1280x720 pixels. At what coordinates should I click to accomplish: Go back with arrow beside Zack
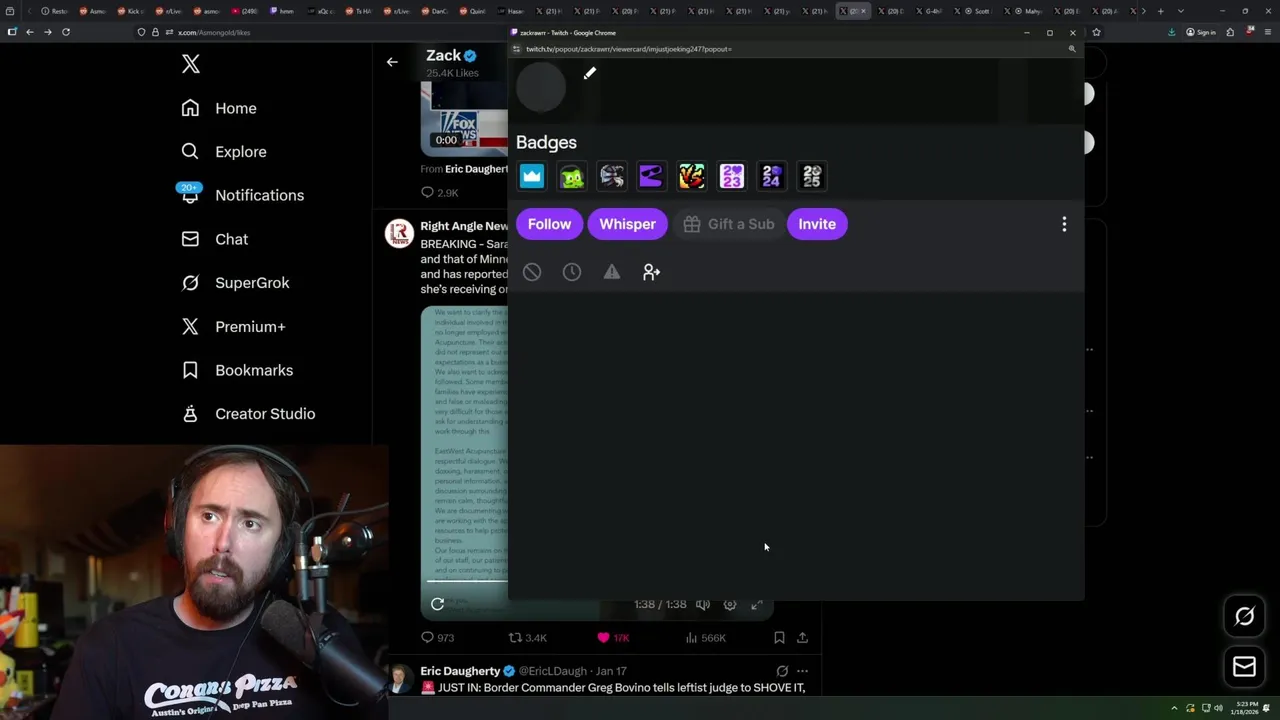392,62
